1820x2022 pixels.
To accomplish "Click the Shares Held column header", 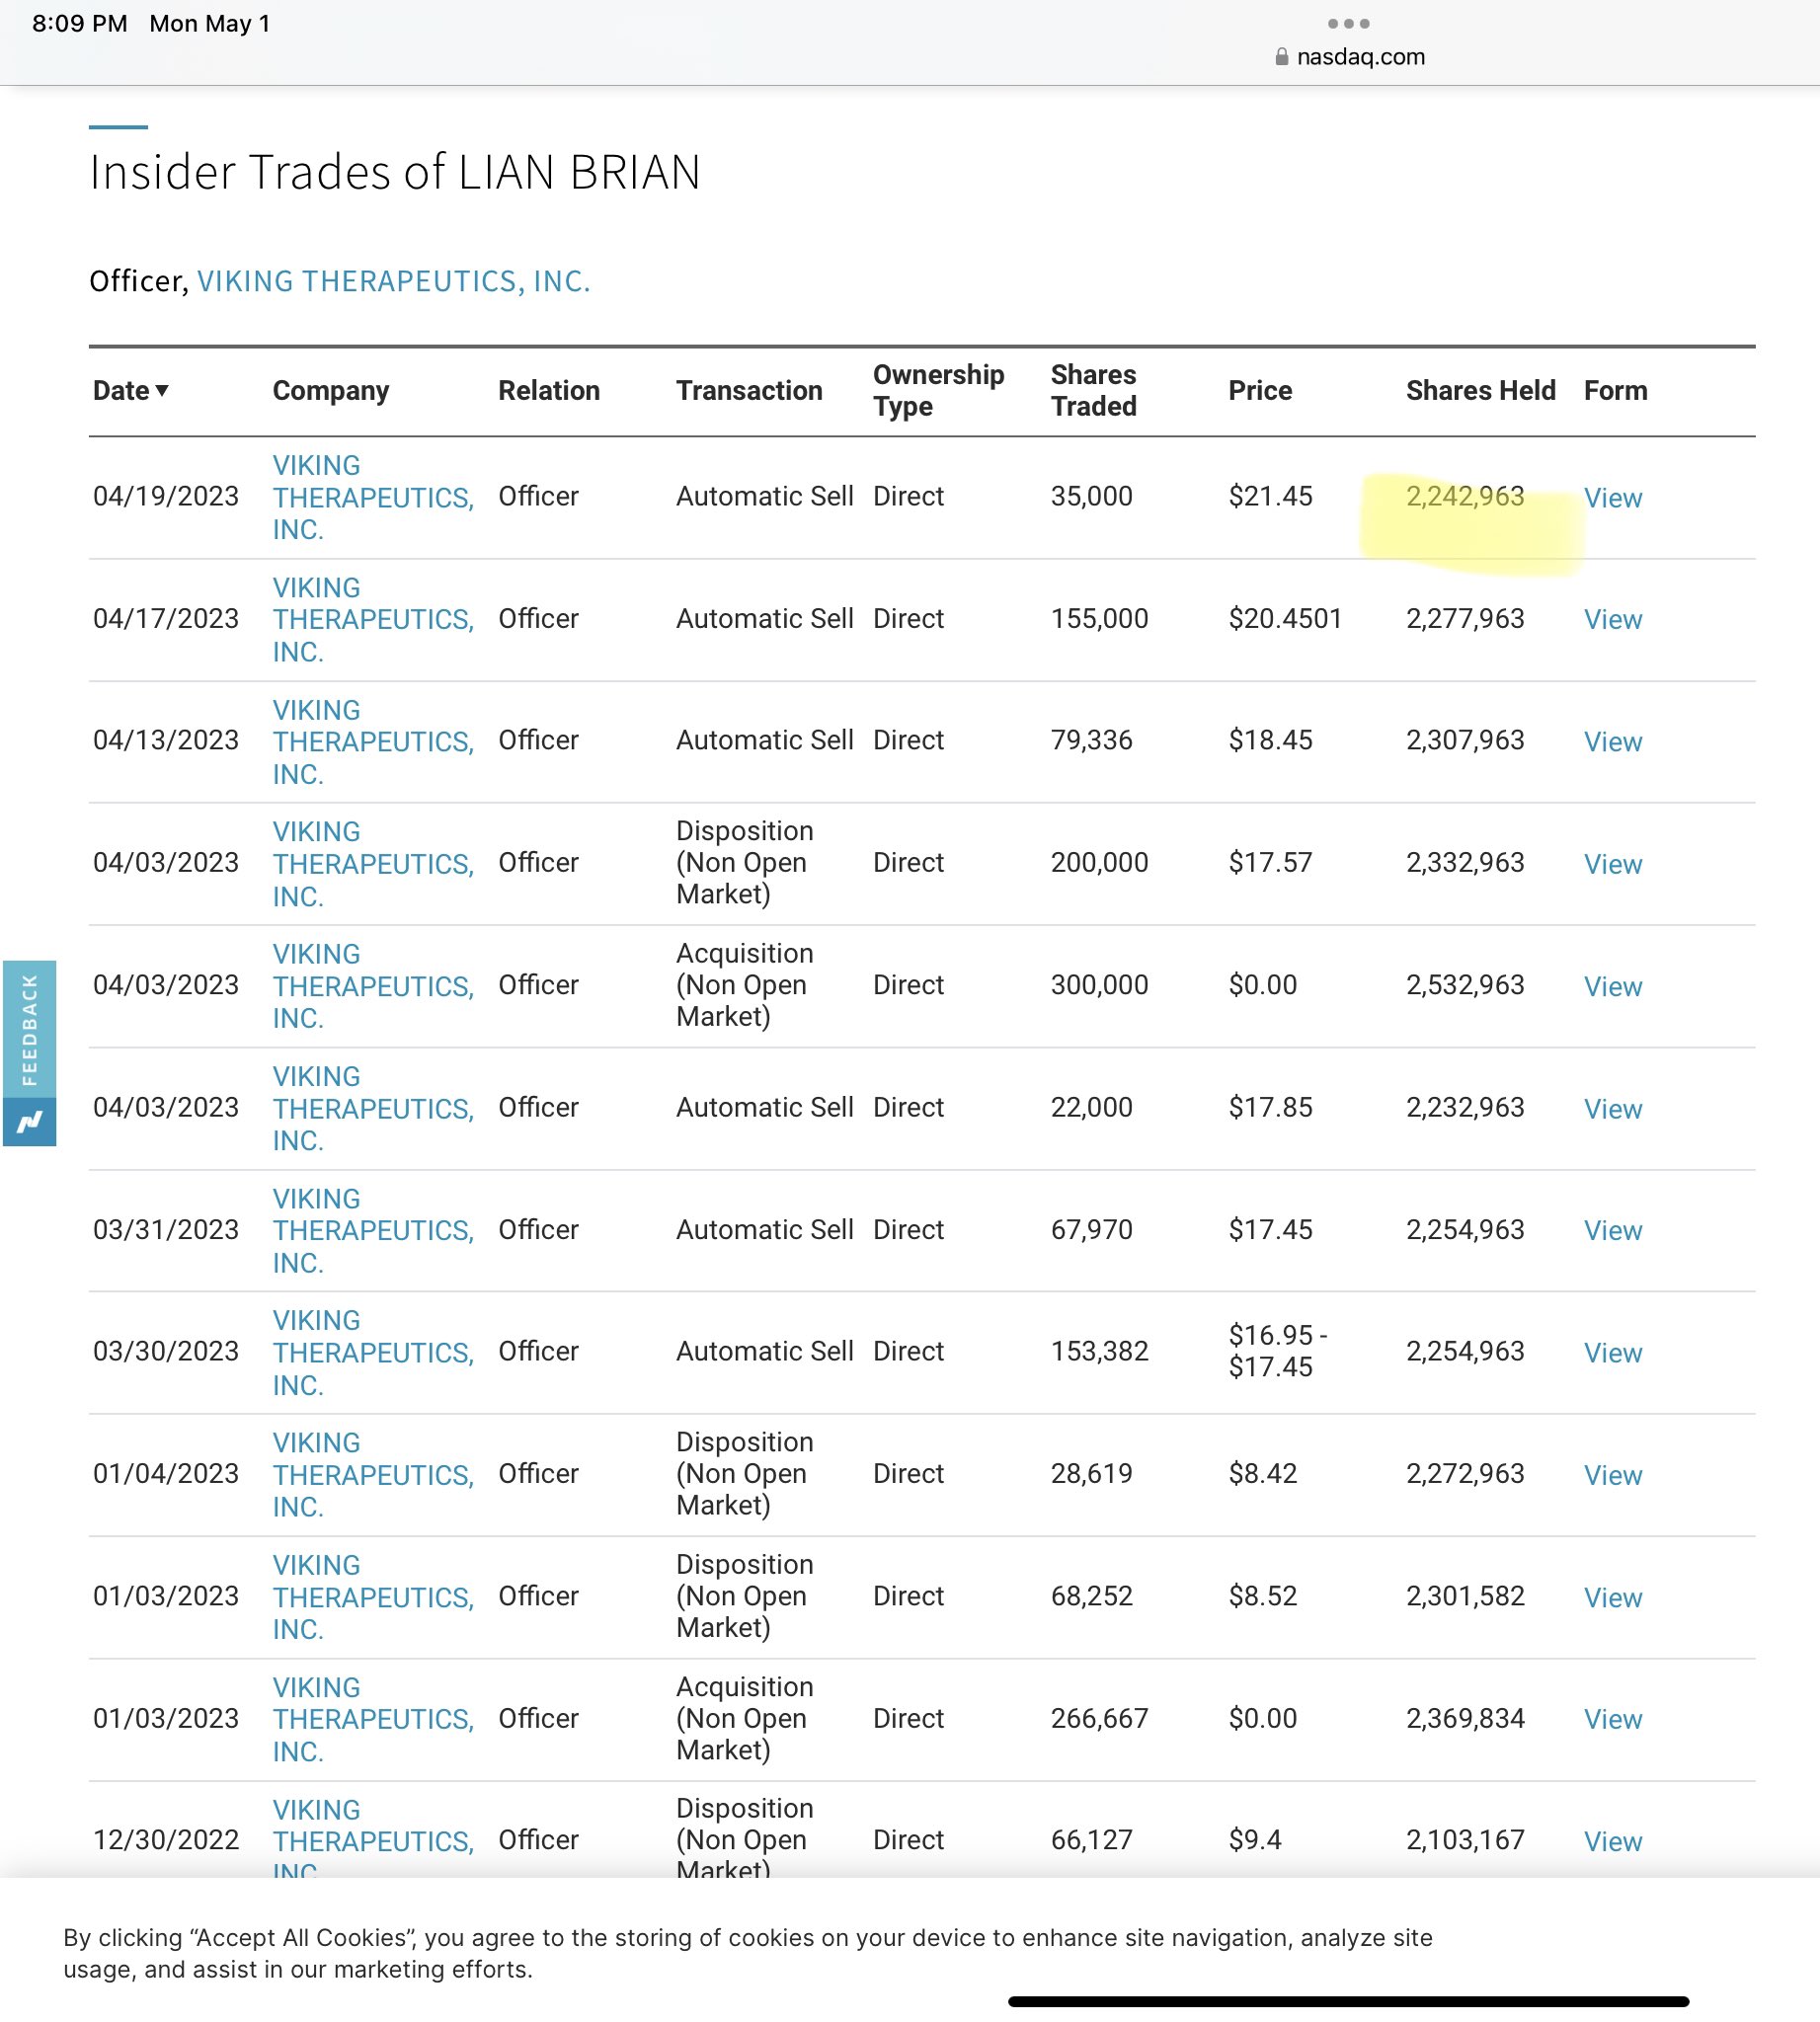I will tap(1480, 390).
